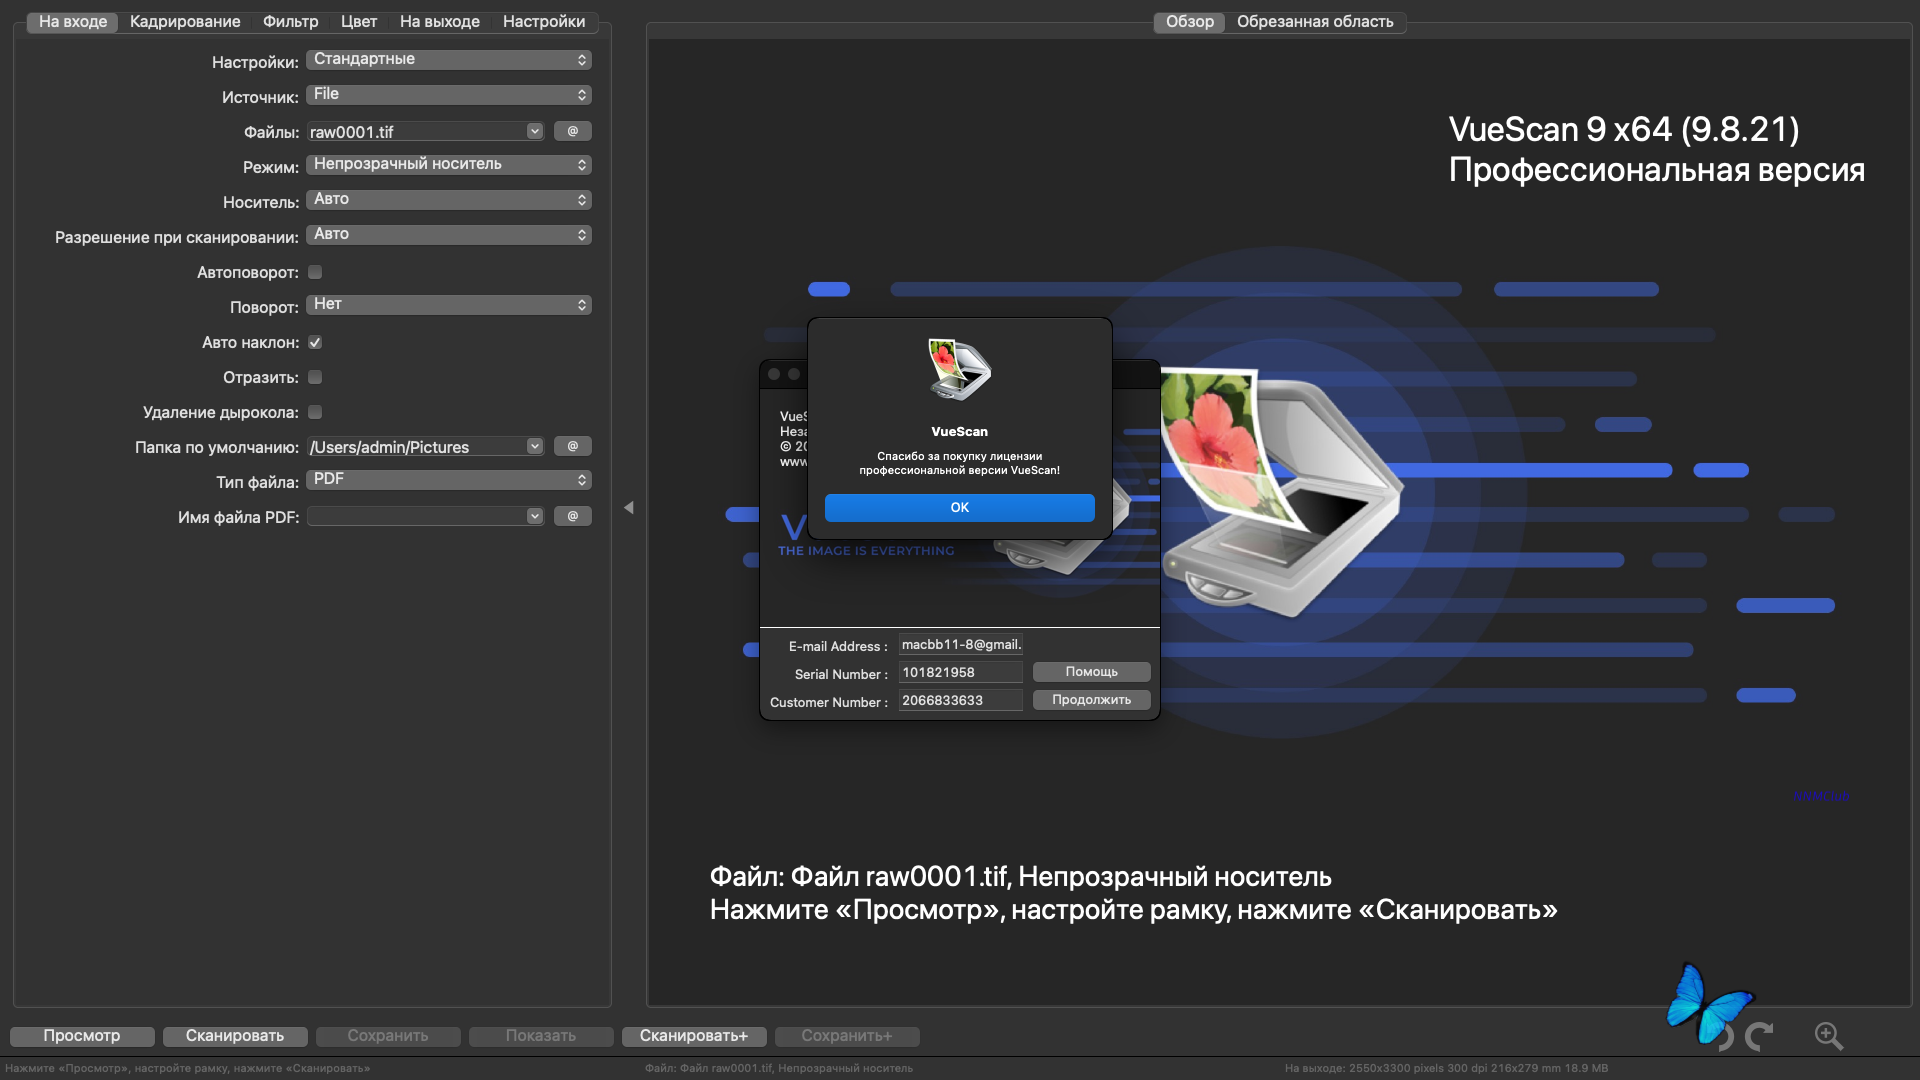Click the /Users/admin/Pictures folder field
Viewport: 1920px width, 1080px height.
pos(417,447)
